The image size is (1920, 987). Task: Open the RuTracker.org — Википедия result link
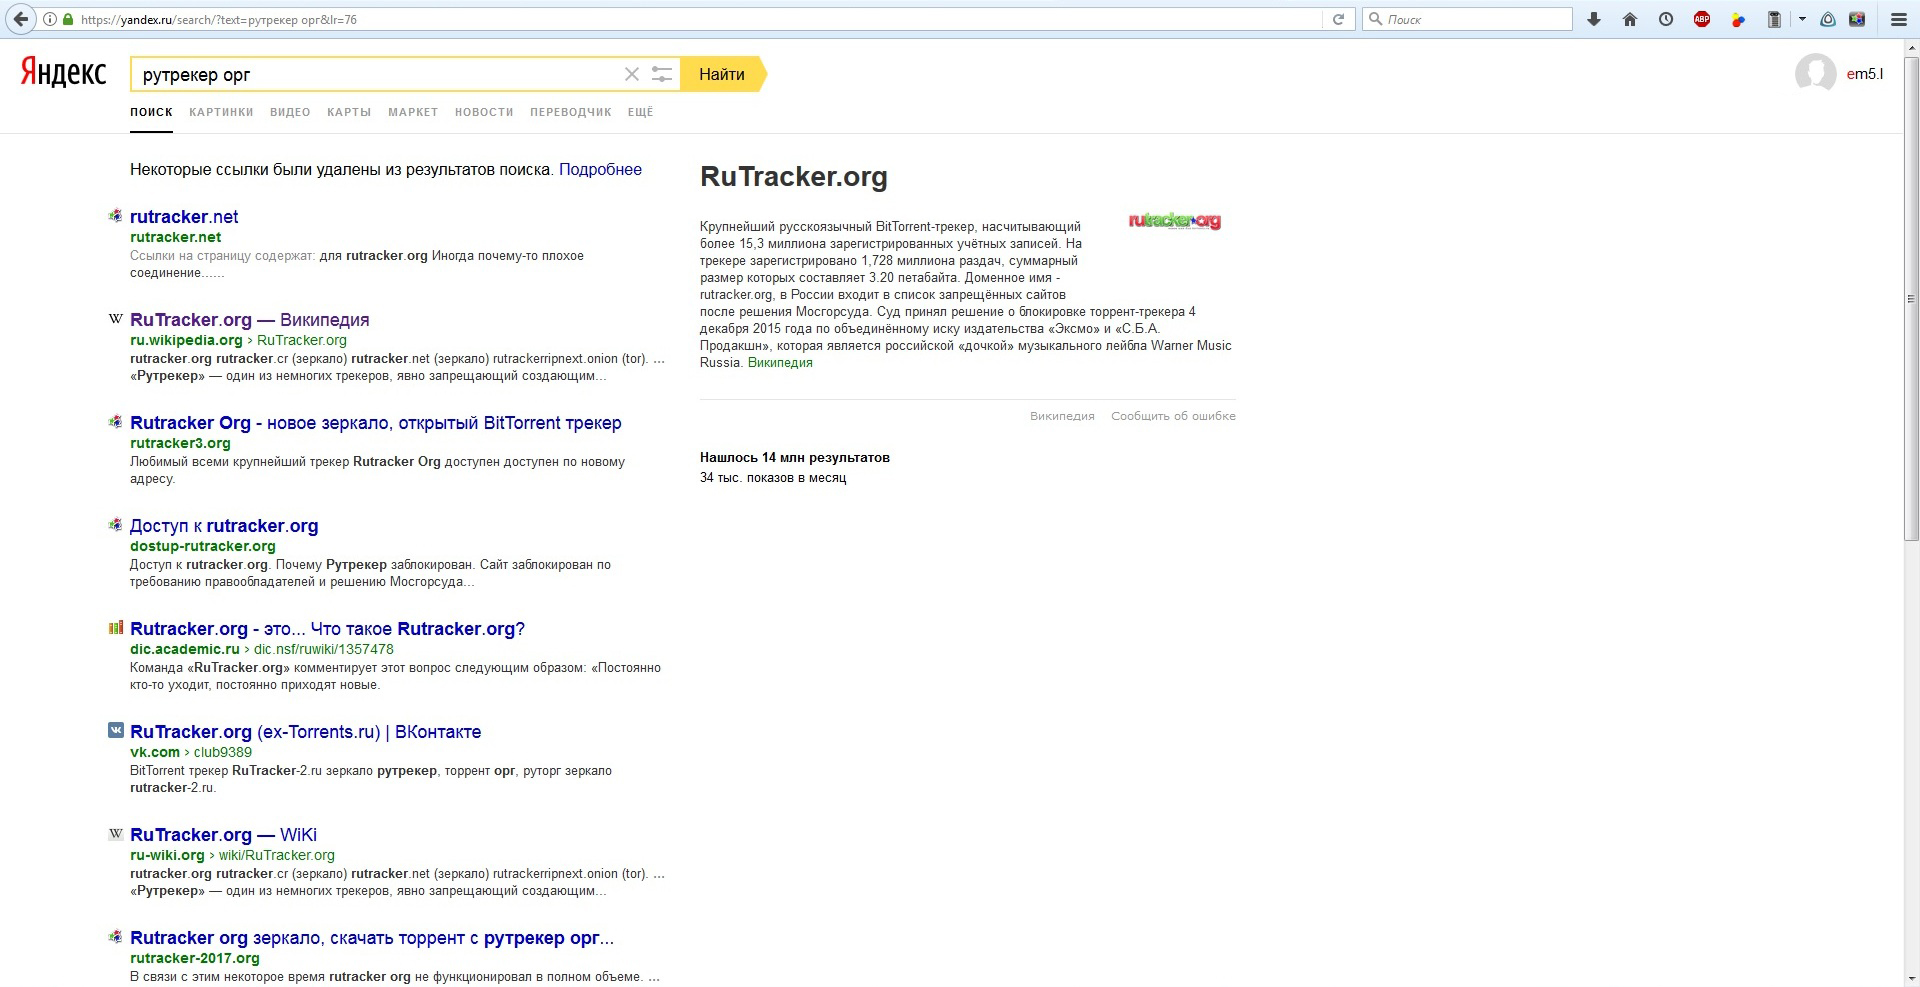pos(249,320)
